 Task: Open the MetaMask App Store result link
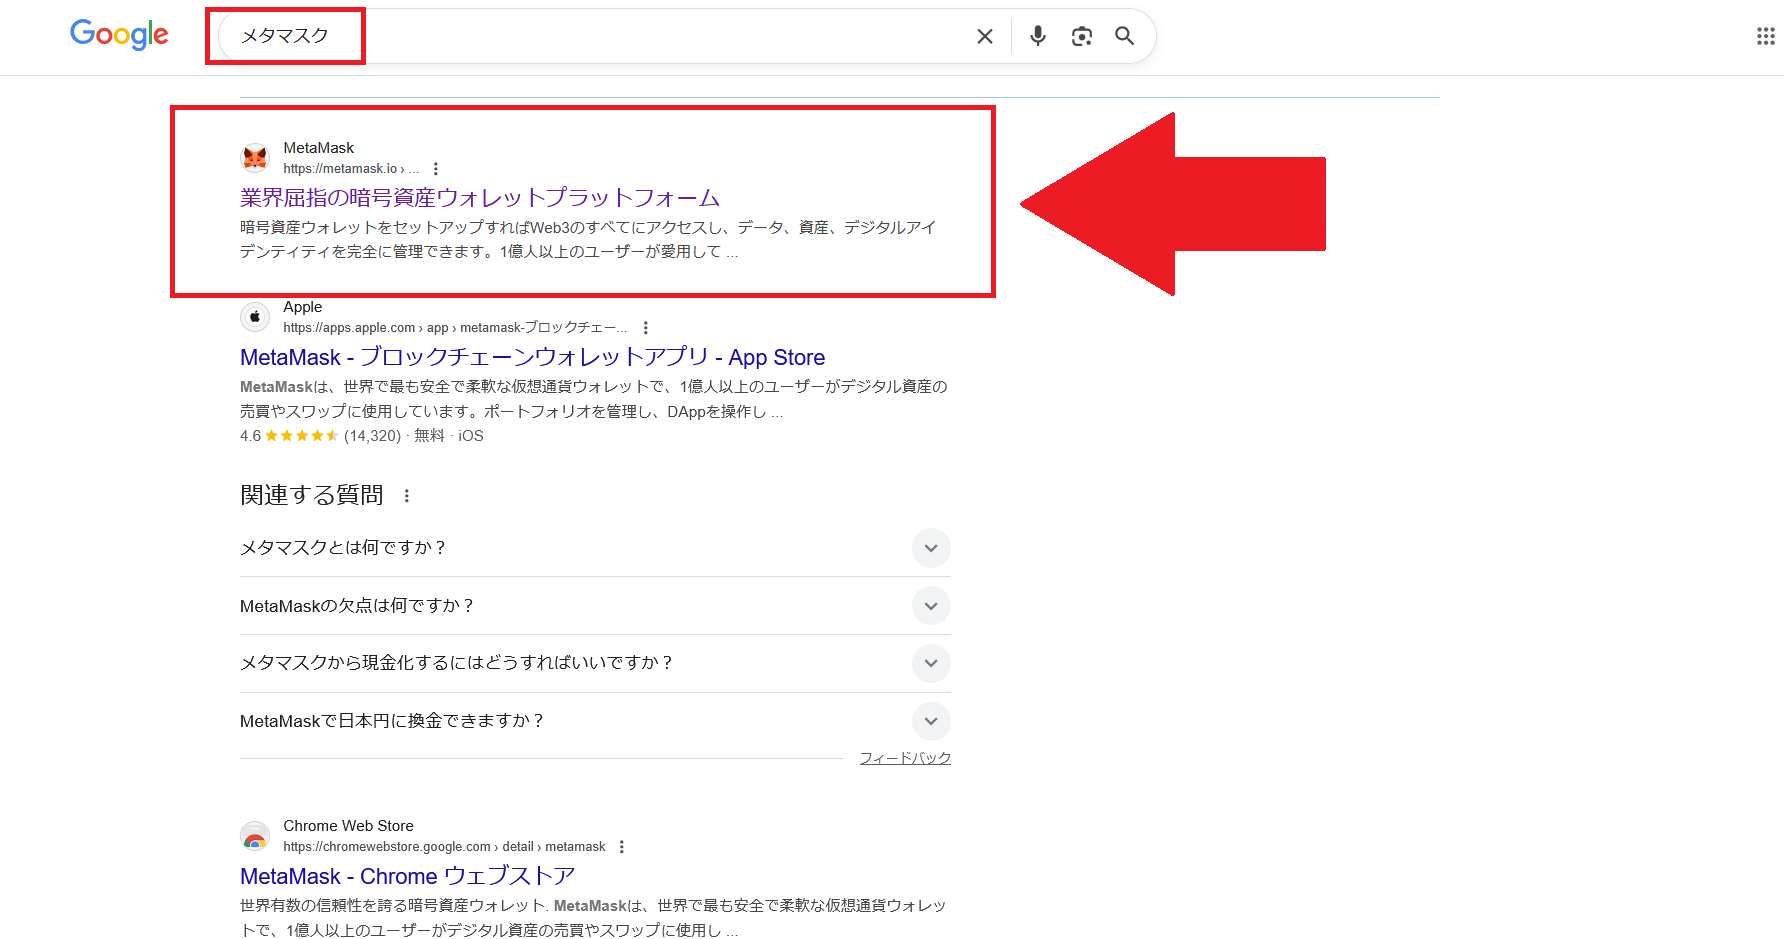click(x=531, y=357)
